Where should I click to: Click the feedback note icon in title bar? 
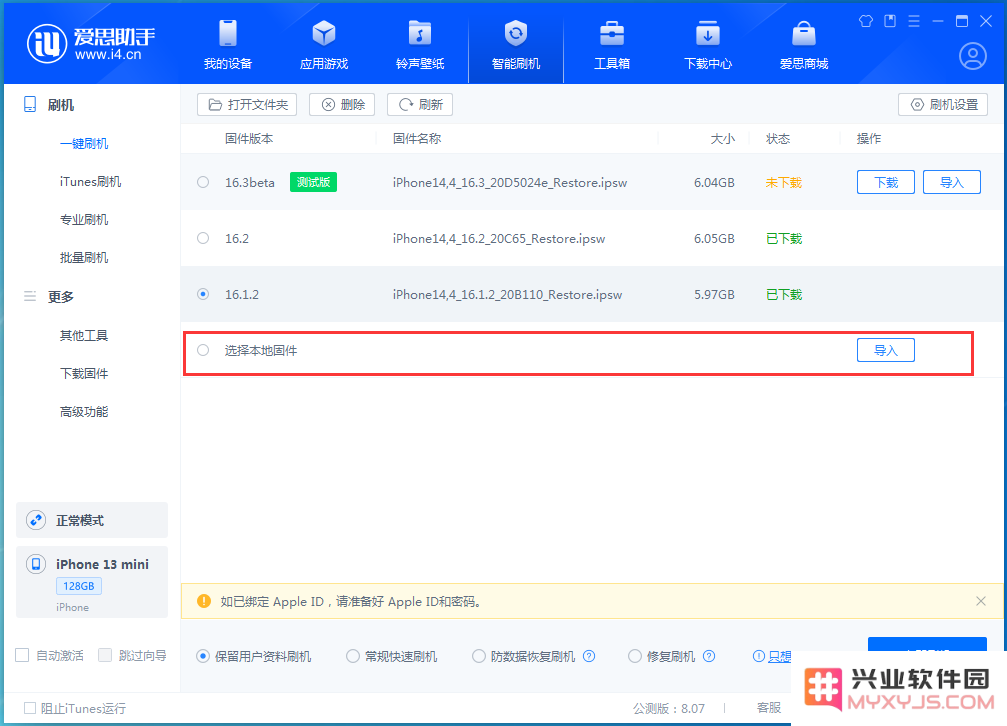[890, 21]
